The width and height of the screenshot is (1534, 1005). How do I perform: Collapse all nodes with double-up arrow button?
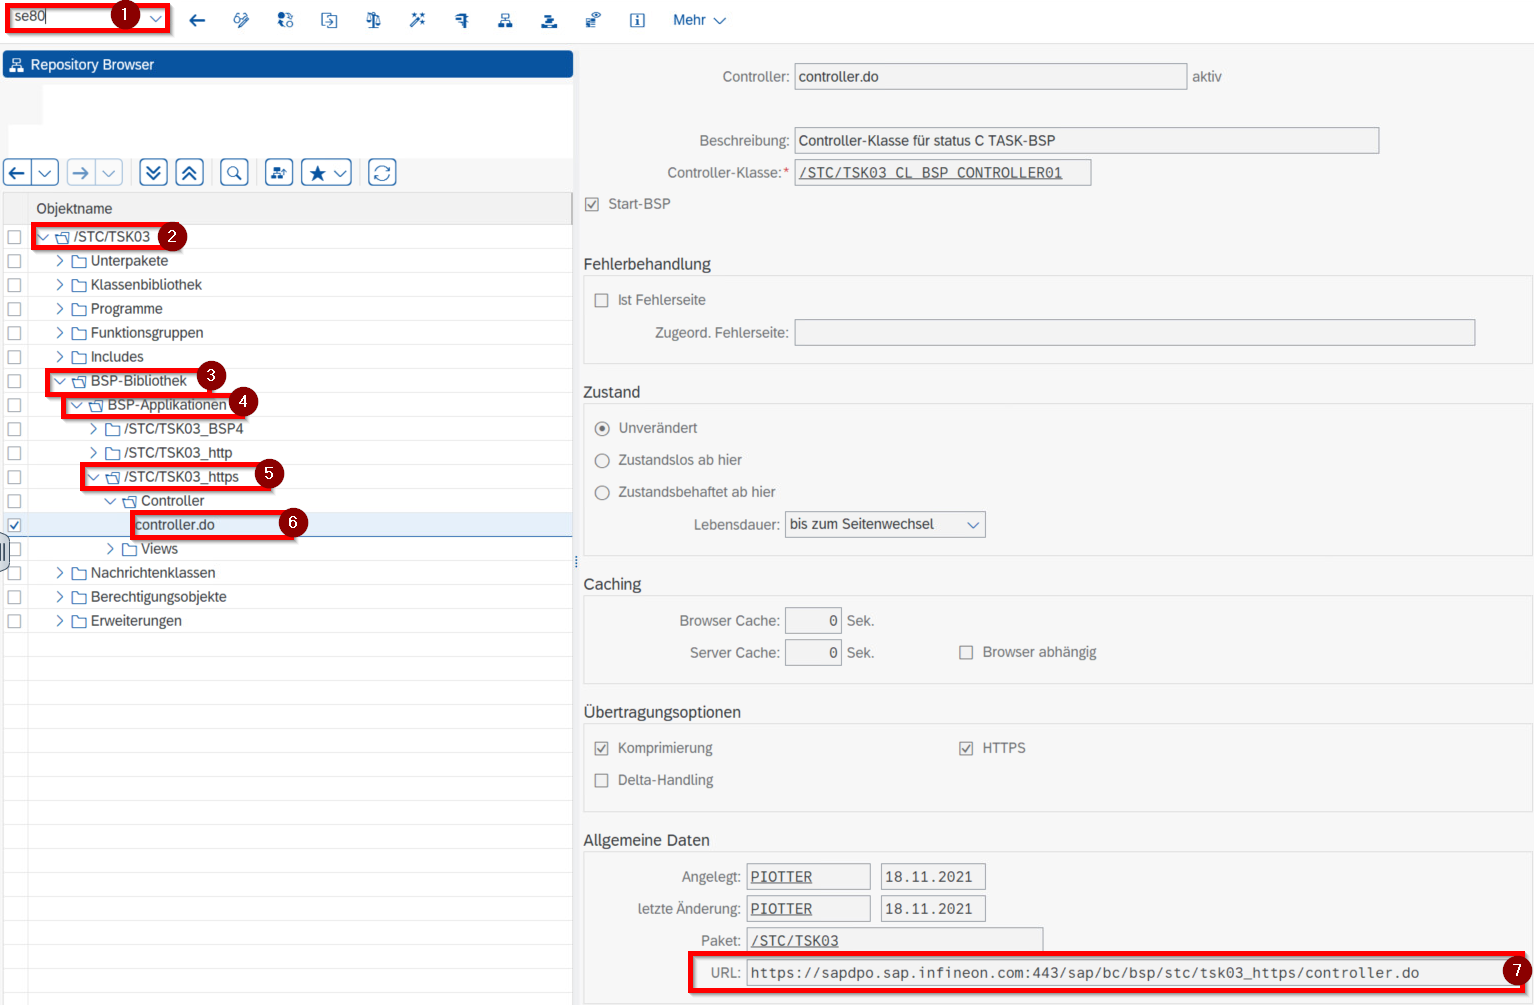pyautogui.click(x=190, y=173)
